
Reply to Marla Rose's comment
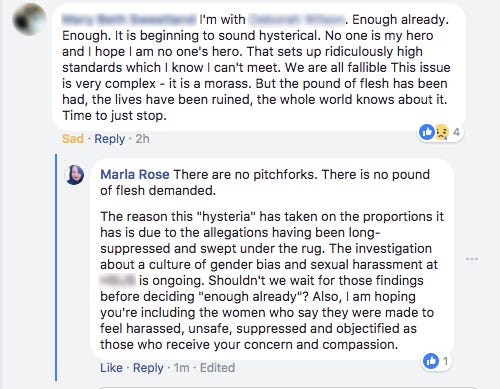(x=148, y=368)
